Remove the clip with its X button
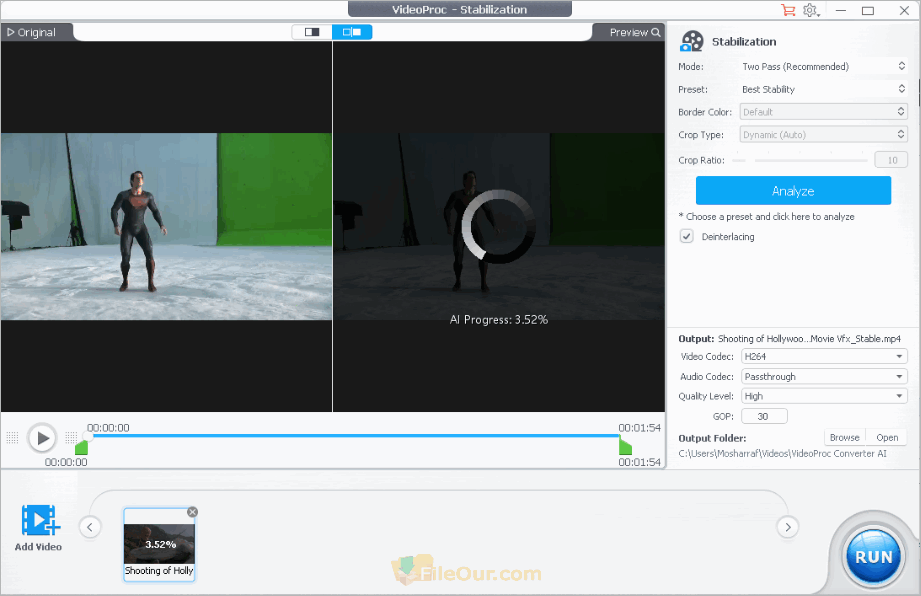Screen dimensions: 921x596 point(192,512)
